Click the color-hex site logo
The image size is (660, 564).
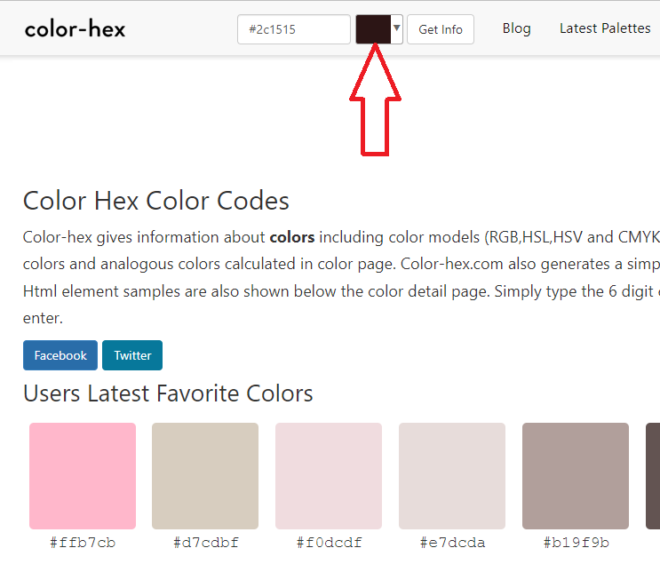(x=75, y=29)
